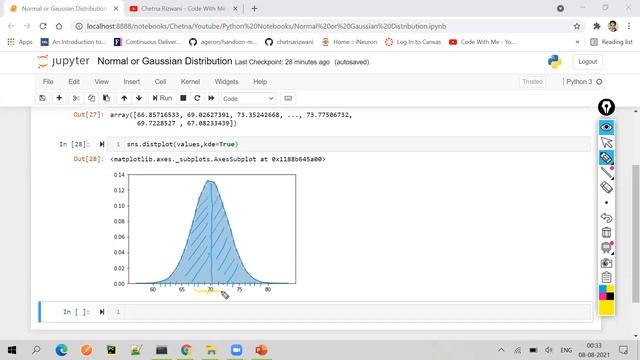The width and height of the screenshot is (640, 360).
Task: Open Microsoft Edge from taskbar
Action: pyautogui.click(x=62, y=350)
